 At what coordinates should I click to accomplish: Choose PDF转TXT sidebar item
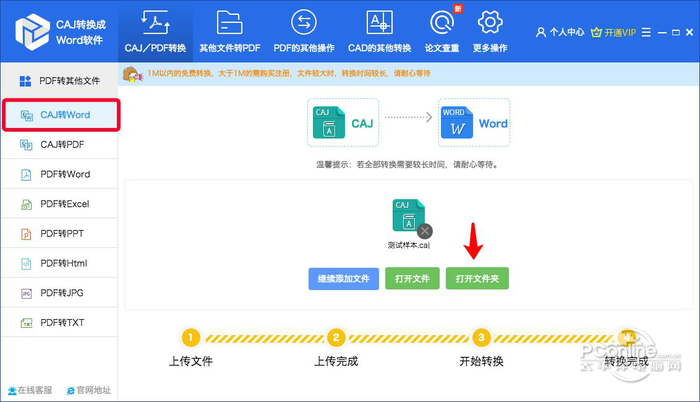tap(59, 322)
